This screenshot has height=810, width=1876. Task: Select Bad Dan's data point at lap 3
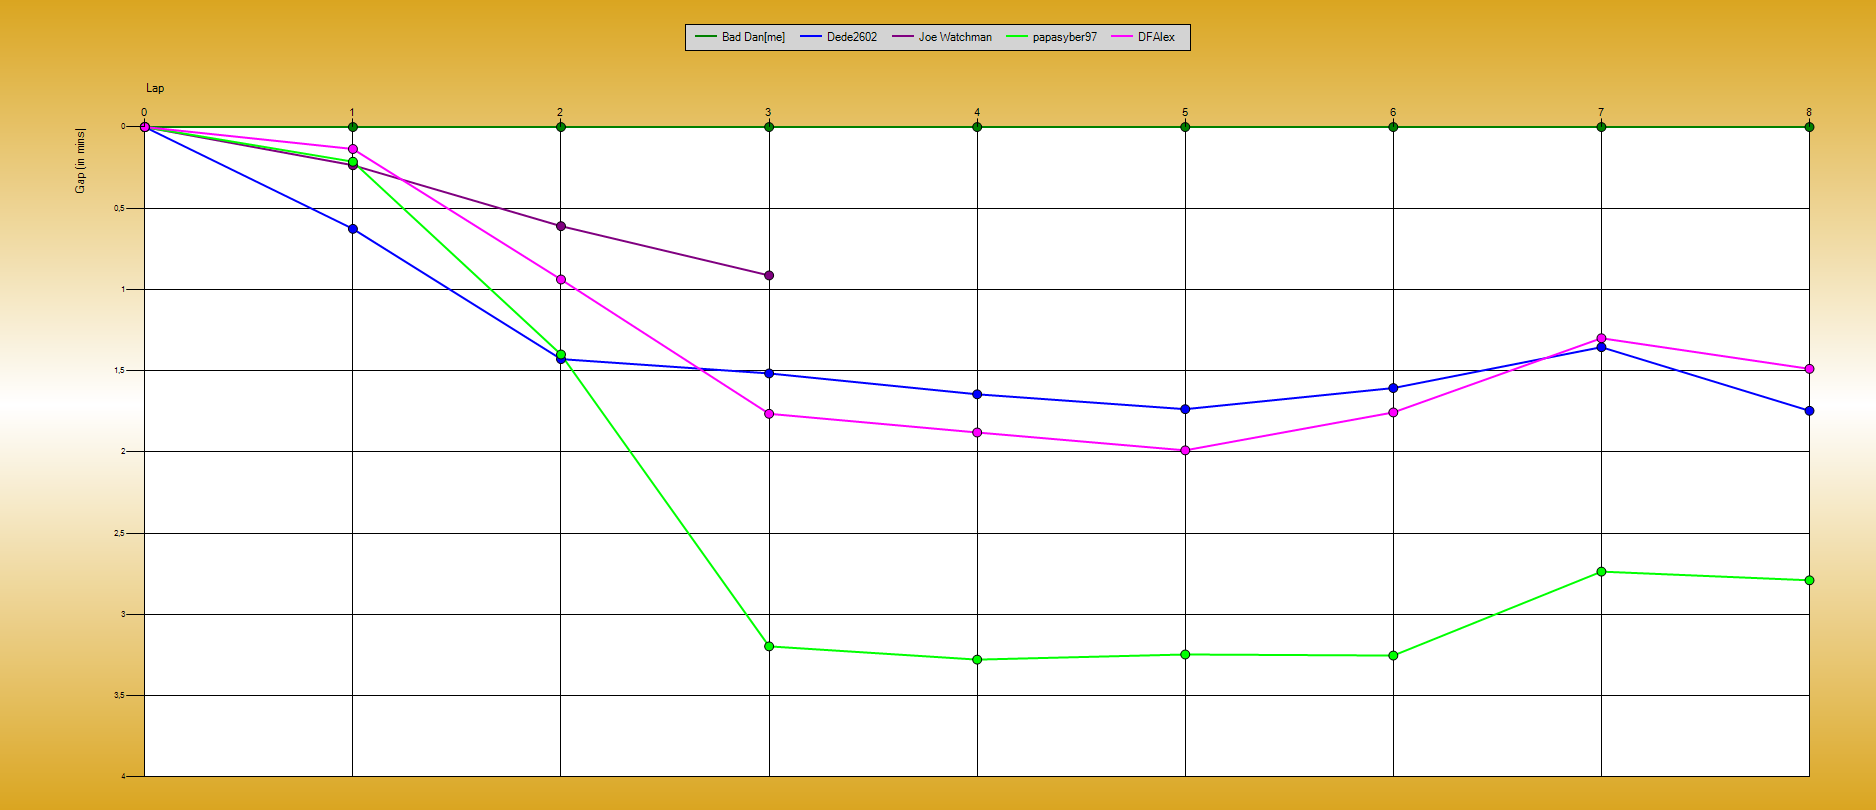coord(769,127)
